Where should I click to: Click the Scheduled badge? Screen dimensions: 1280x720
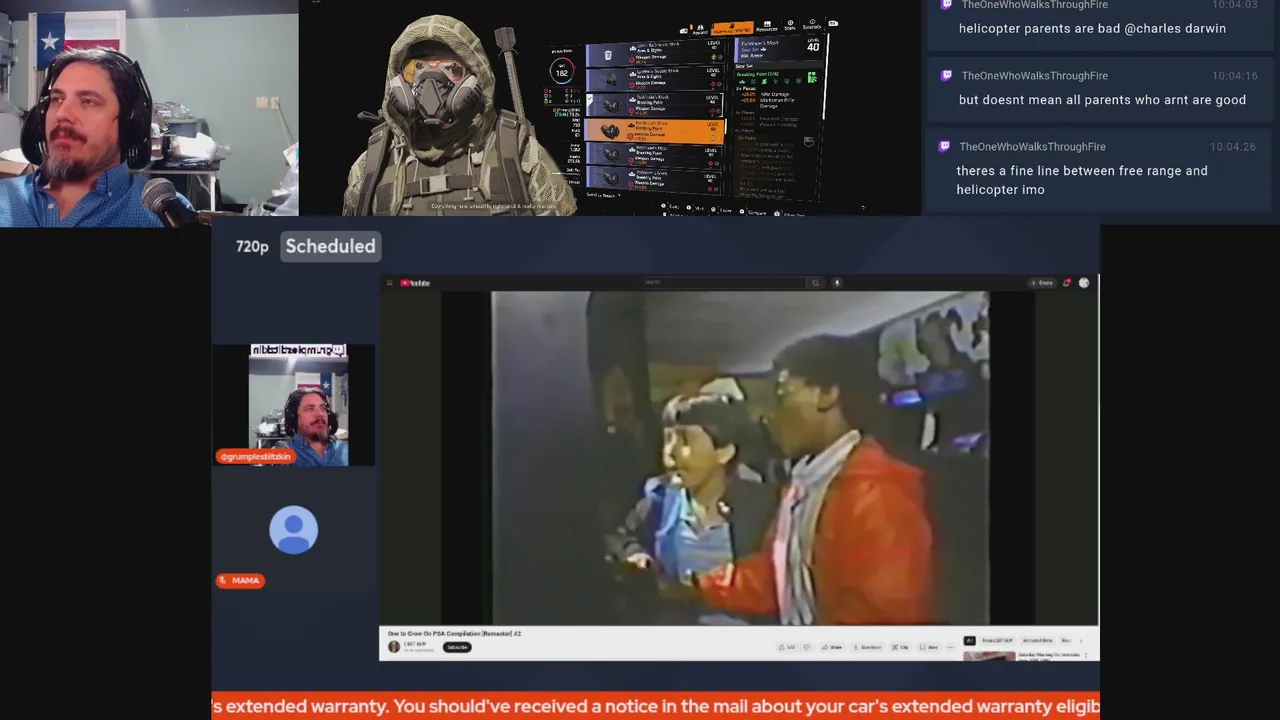pos(330,246)
